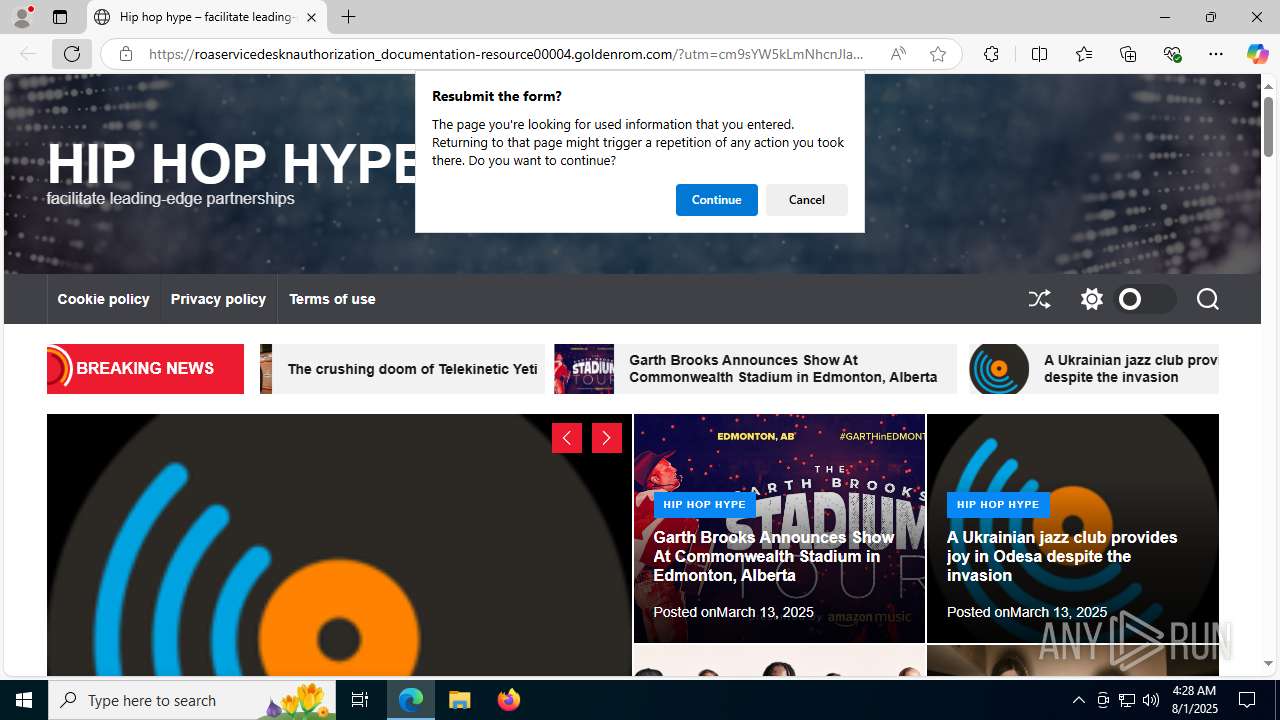Click the taskbar search box
This screenshot has height=720, width=1280.
click(194, 700)
